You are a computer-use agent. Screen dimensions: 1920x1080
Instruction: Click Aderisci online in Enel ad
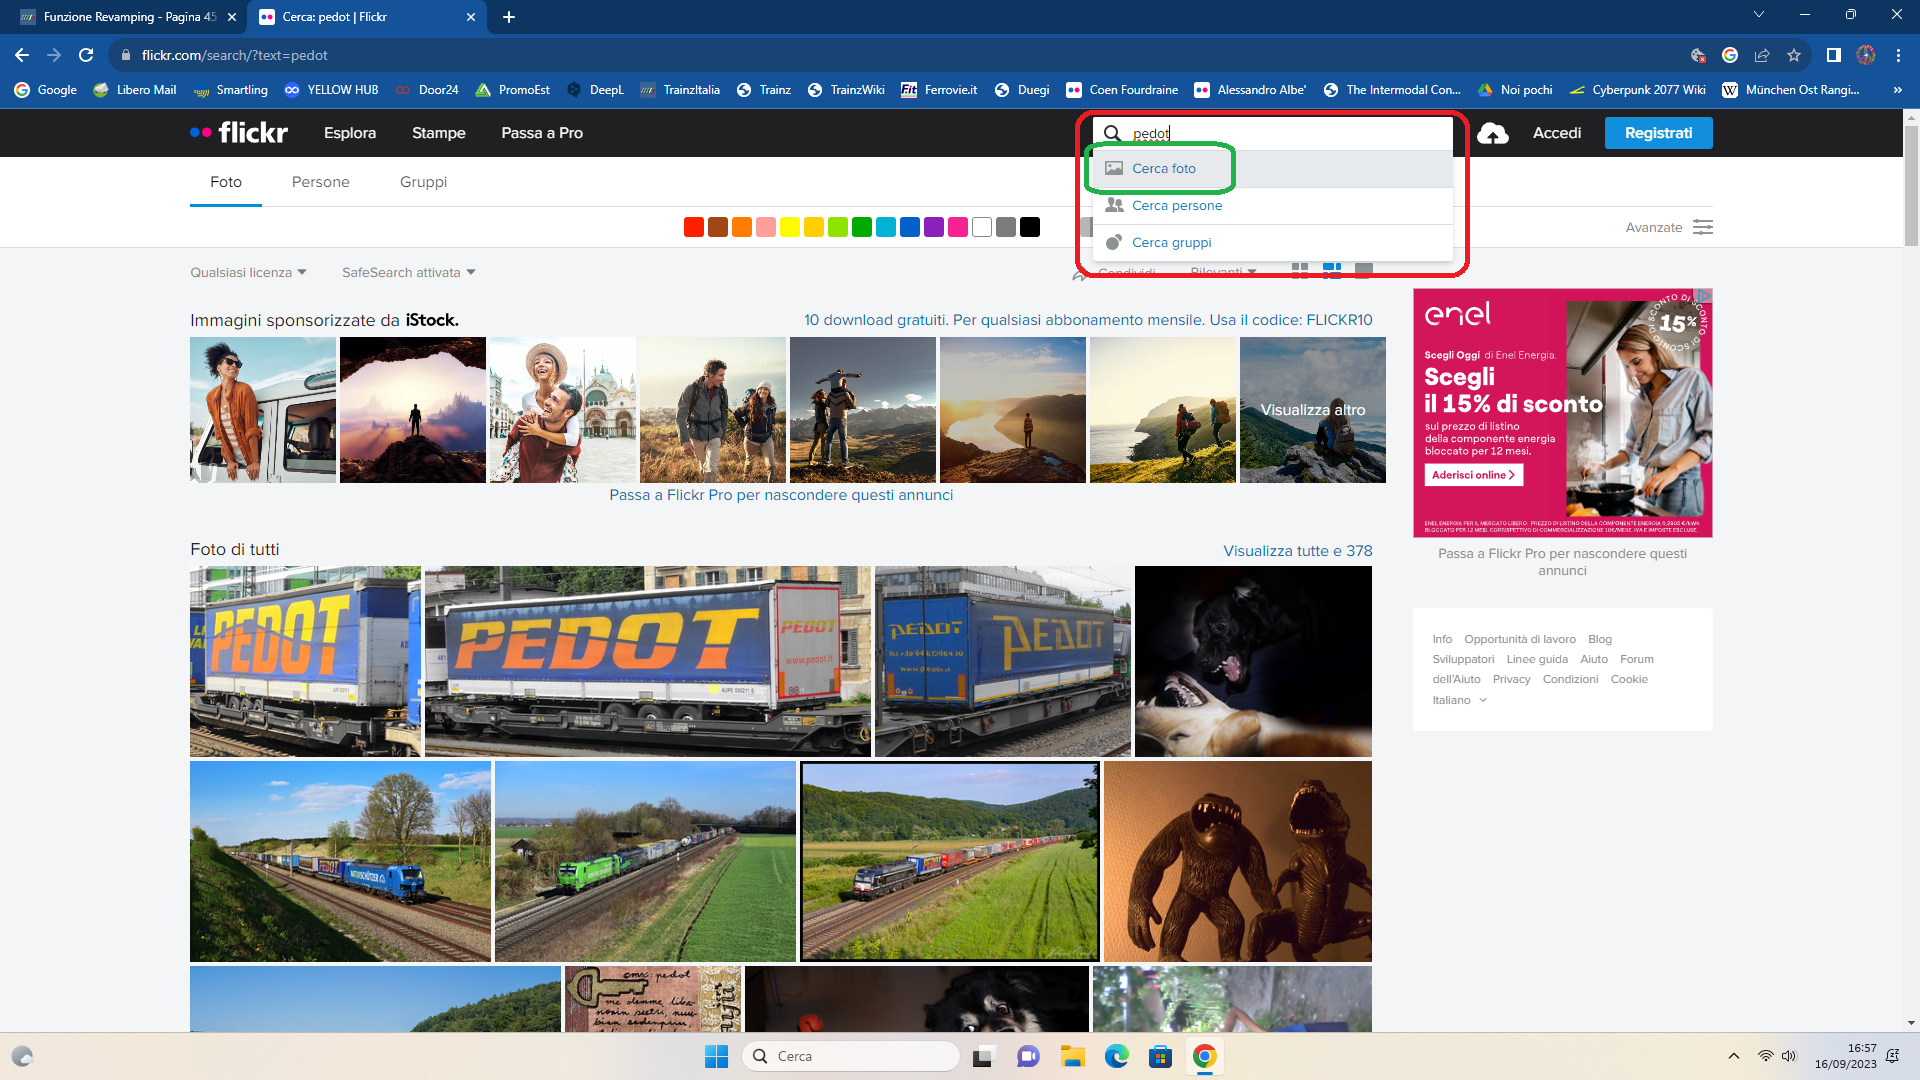[1474, 475]
